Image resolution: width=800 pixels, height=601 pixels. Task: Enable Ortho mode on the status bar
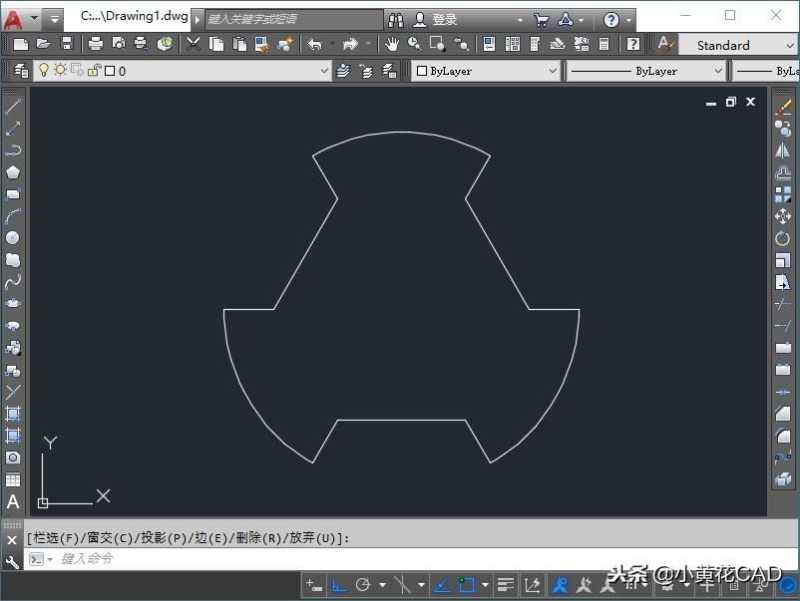tap(336, 584)
